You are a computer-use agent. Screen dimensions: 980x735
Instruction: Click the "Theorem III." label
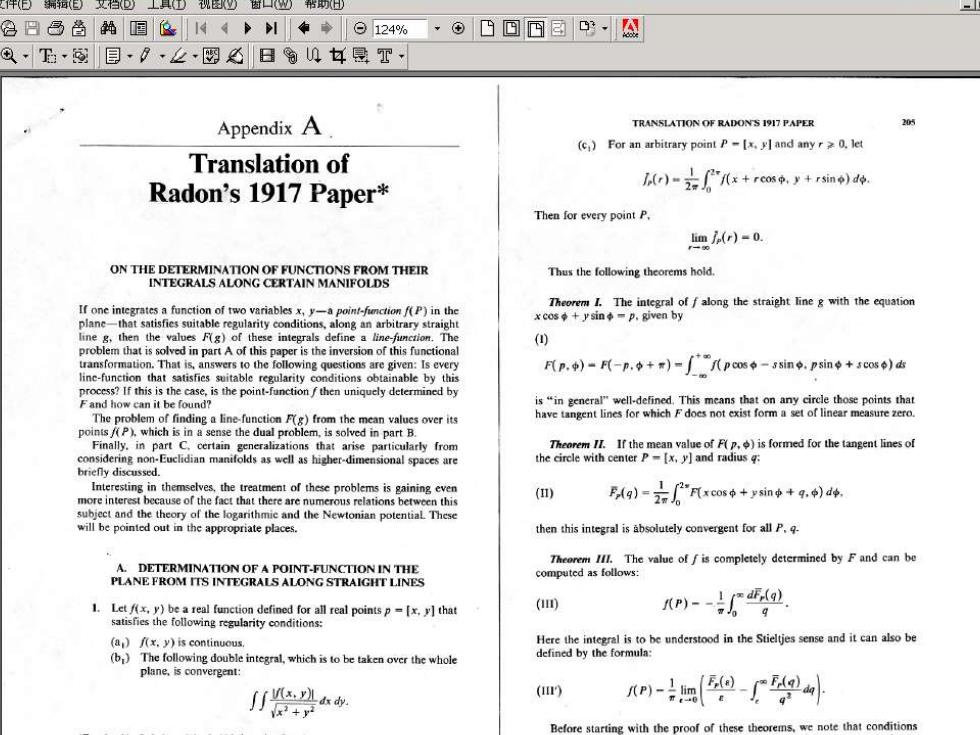coord(581,559)
